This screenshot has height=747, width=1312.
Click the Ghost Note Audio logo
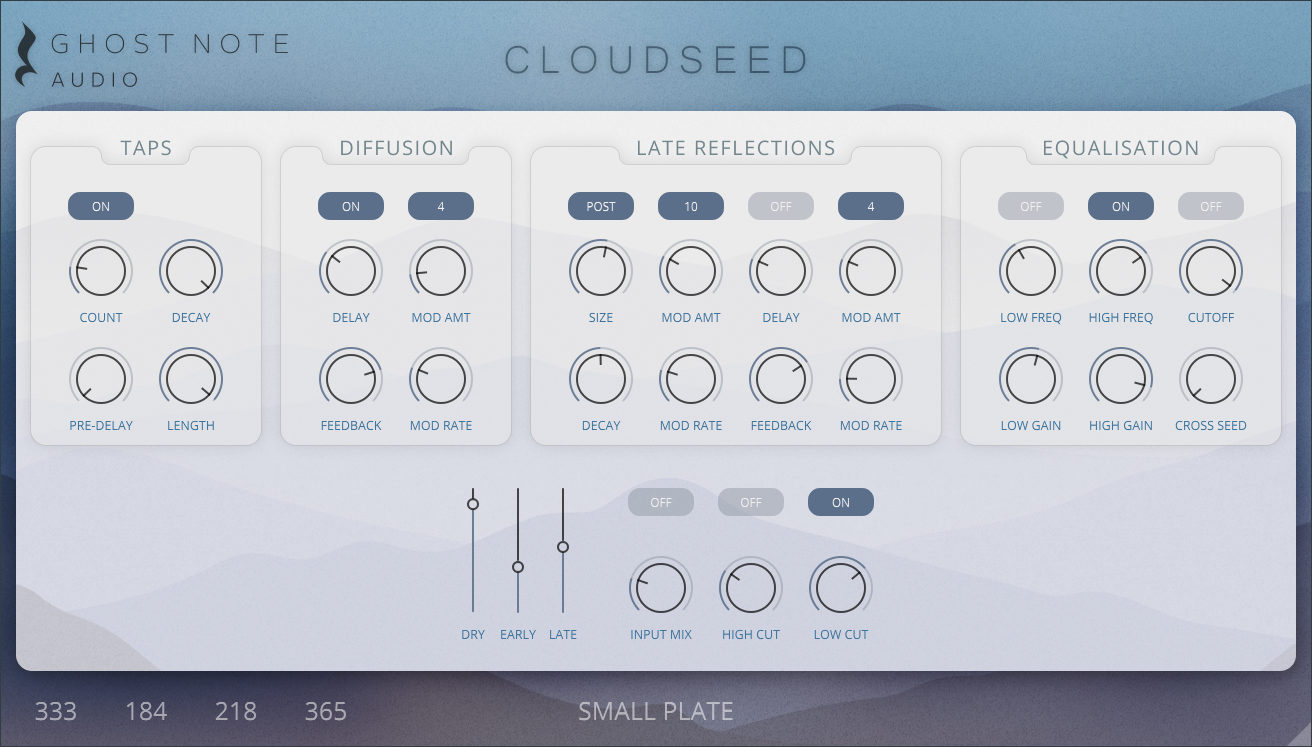tap(150, 52)
